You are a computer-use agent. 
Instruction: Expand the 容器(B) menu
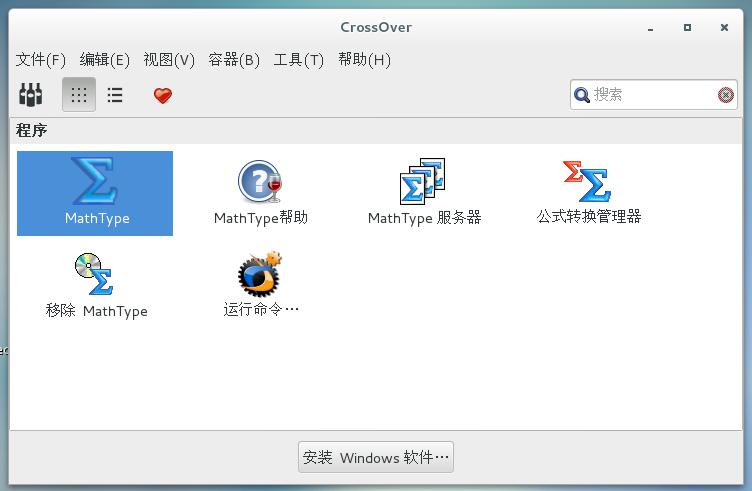click(x=234, y=60)
